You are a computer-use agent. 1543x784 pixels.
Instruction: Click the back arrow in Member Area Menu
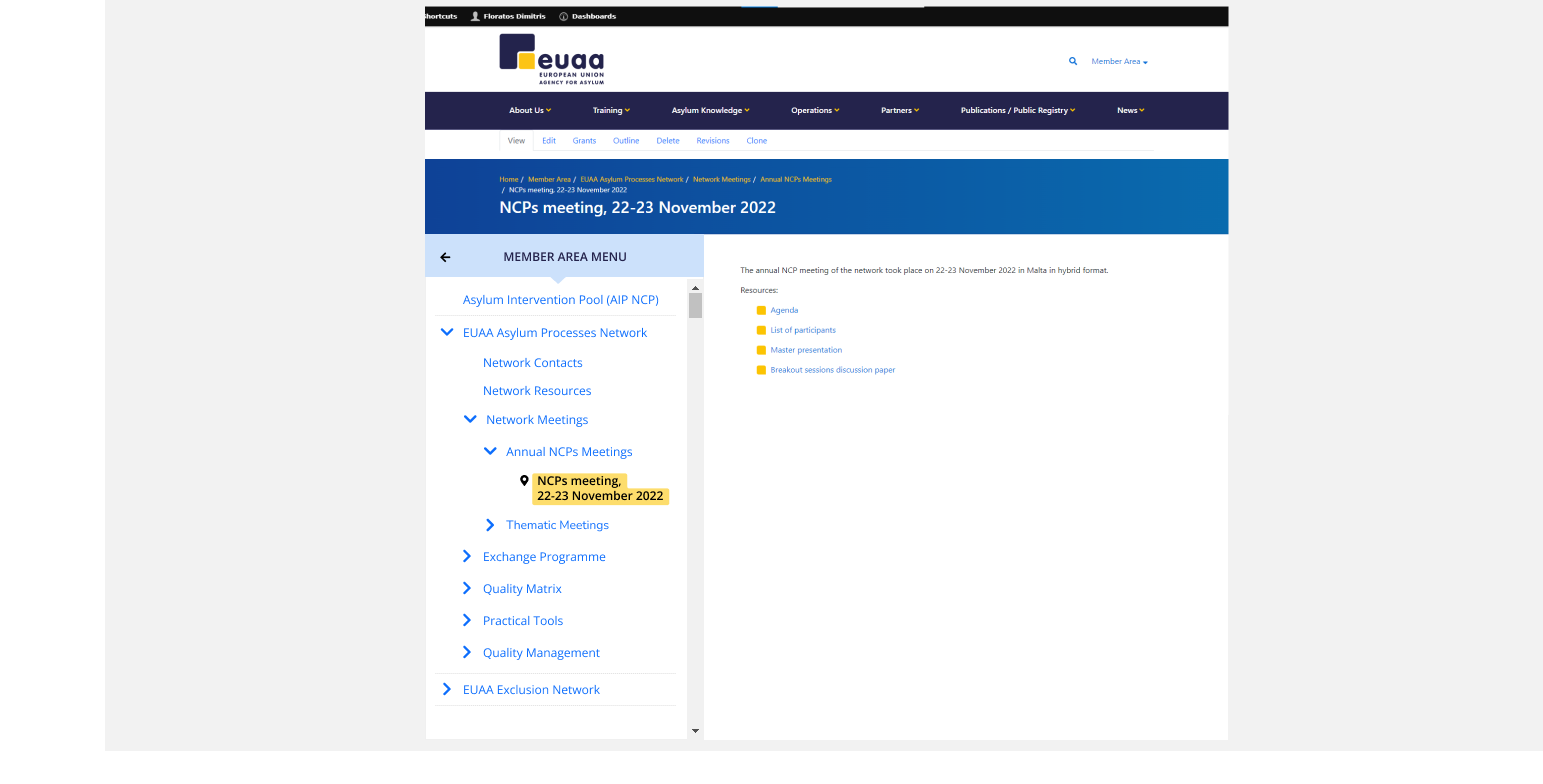click(x=445, y=256)
